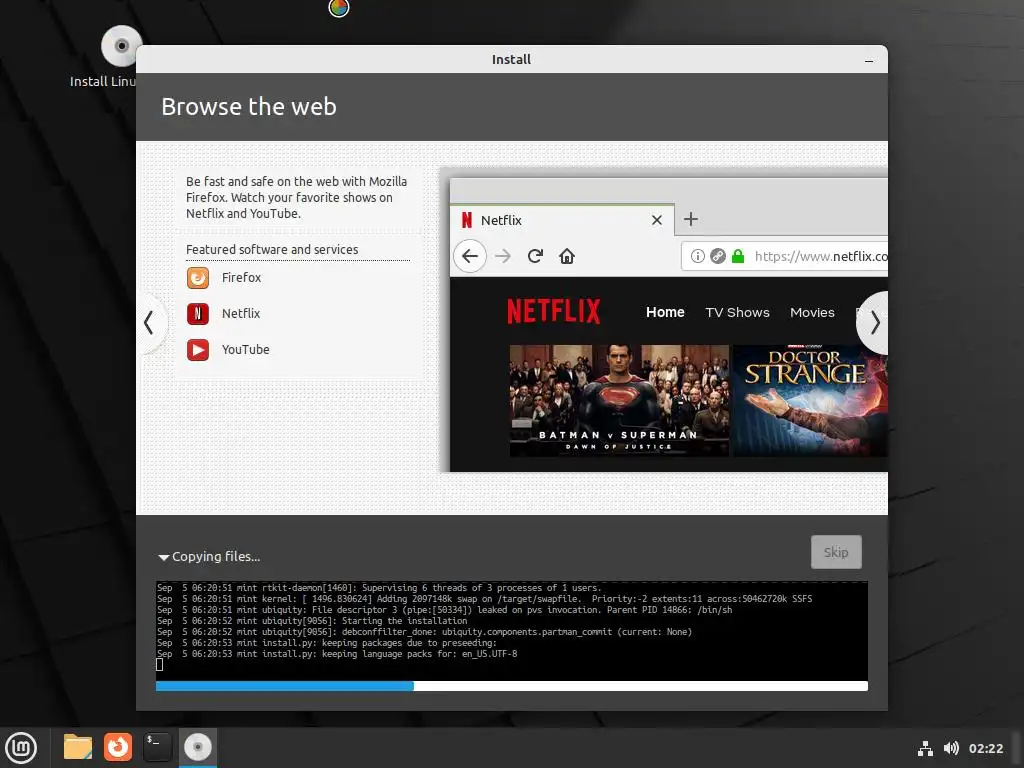Open the Doctor Strange thumbnail
The width and height of the screenshot is (1024, 768).
[810, 400]
